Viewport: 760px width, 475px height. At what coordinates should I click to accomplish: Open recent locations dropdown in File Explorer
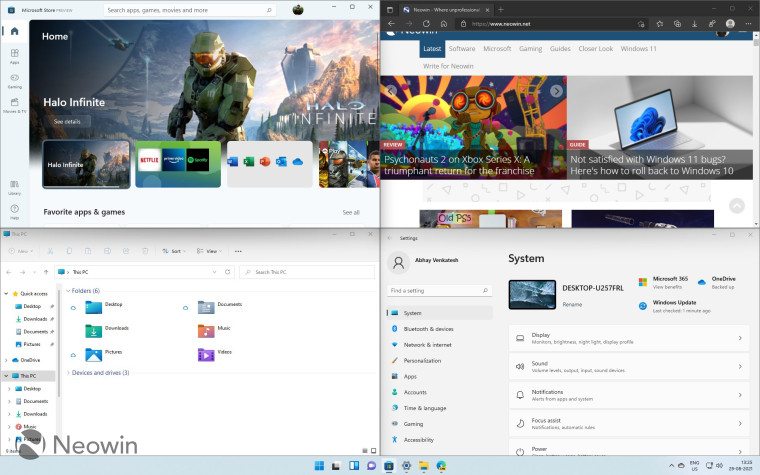coord(34,272)
